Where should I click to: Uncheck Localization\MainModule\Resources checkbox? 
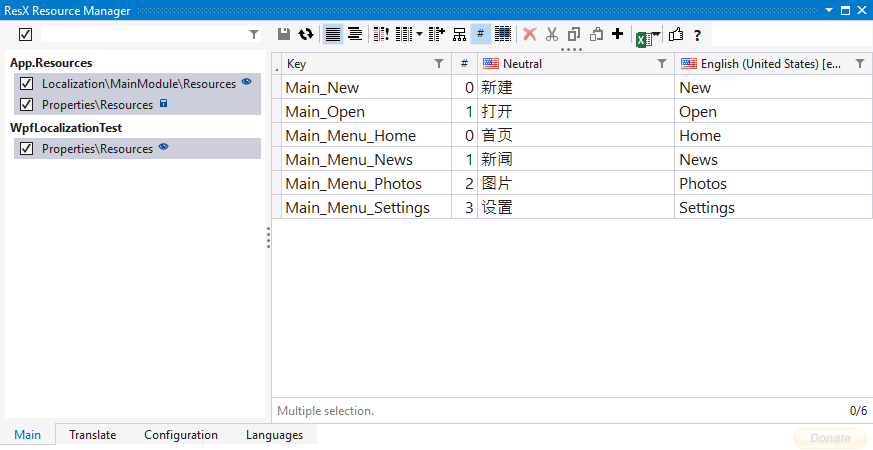(26, 84)
